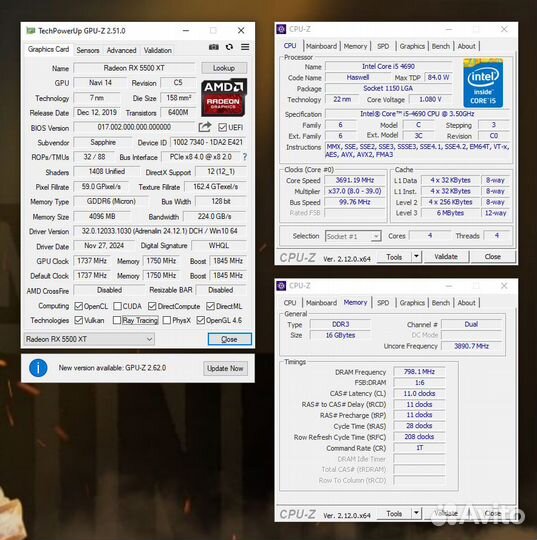
Task: Open Bench tab in top CPU-Z window
Action: (x=441, y=46)
